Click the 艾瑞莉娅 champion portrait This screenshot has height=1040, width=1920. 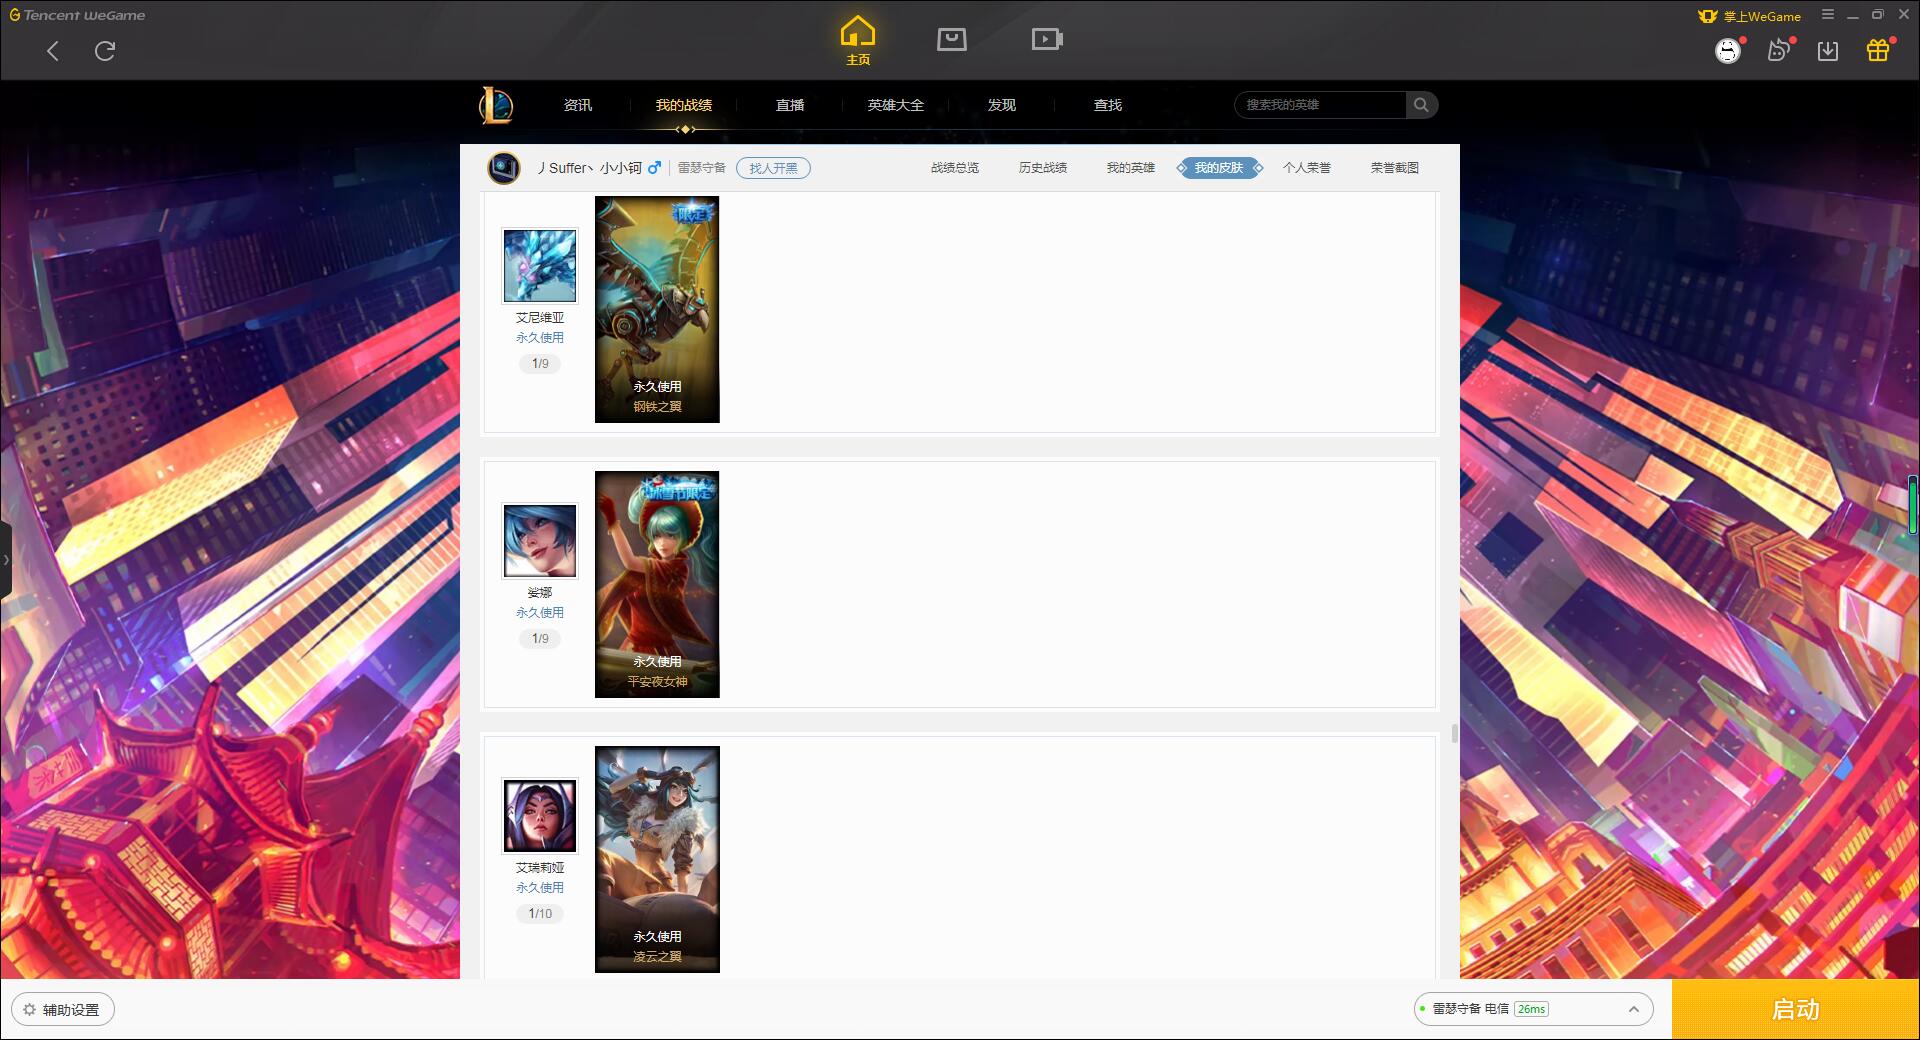[x=540, y=816]
